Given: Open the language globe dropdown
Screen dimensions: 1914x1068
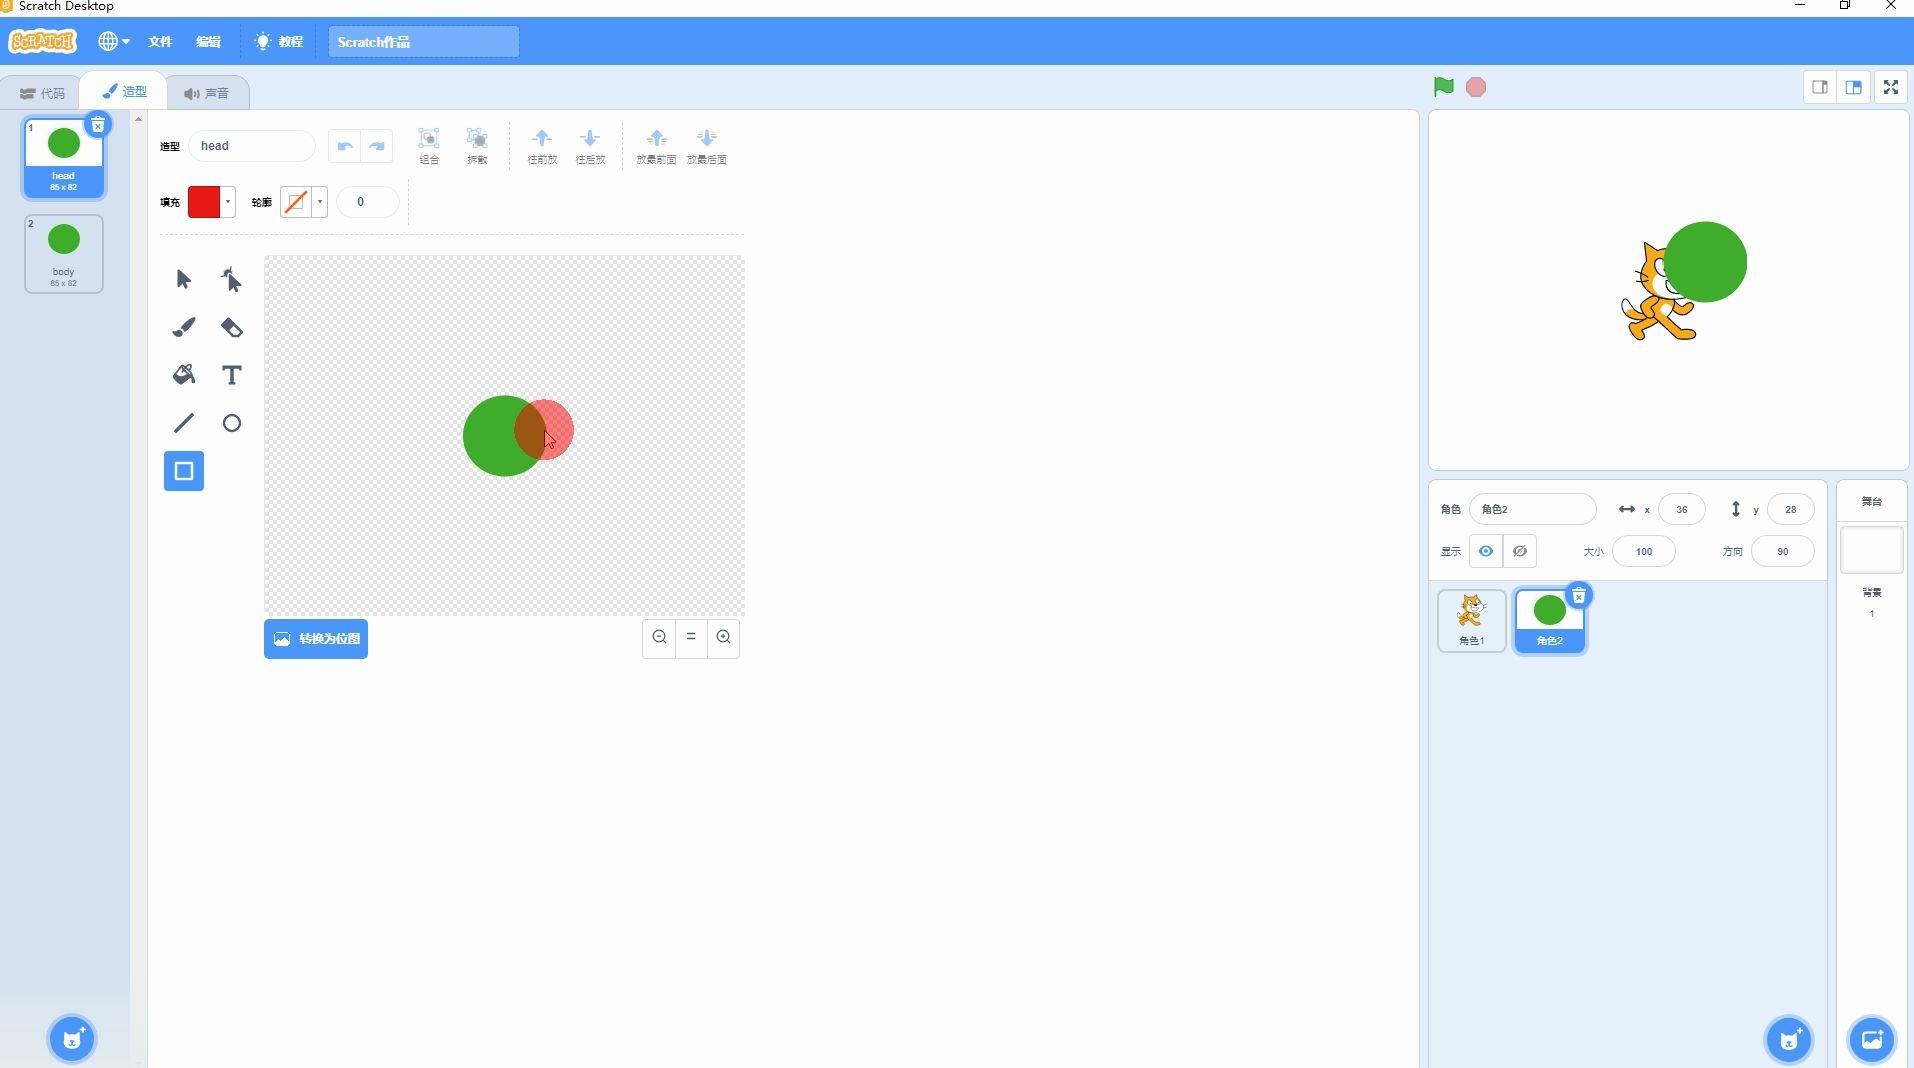Looking at the screenshot, I should point(114,41).
